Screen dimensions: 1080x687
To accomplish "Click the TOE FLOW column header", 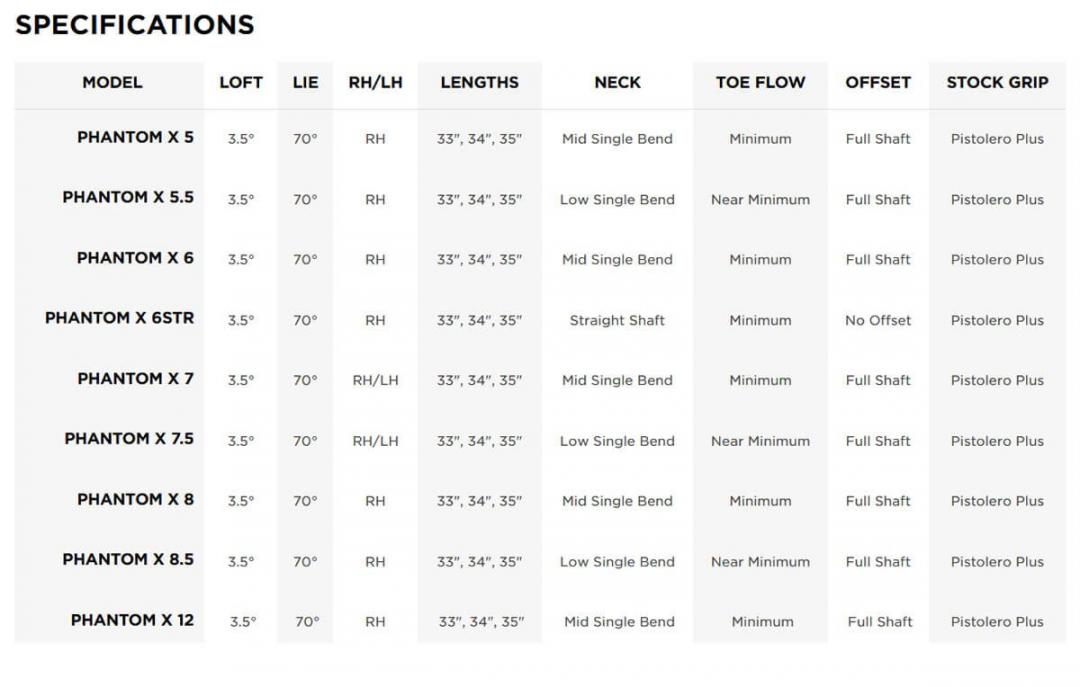I will [x=760, y=83].
